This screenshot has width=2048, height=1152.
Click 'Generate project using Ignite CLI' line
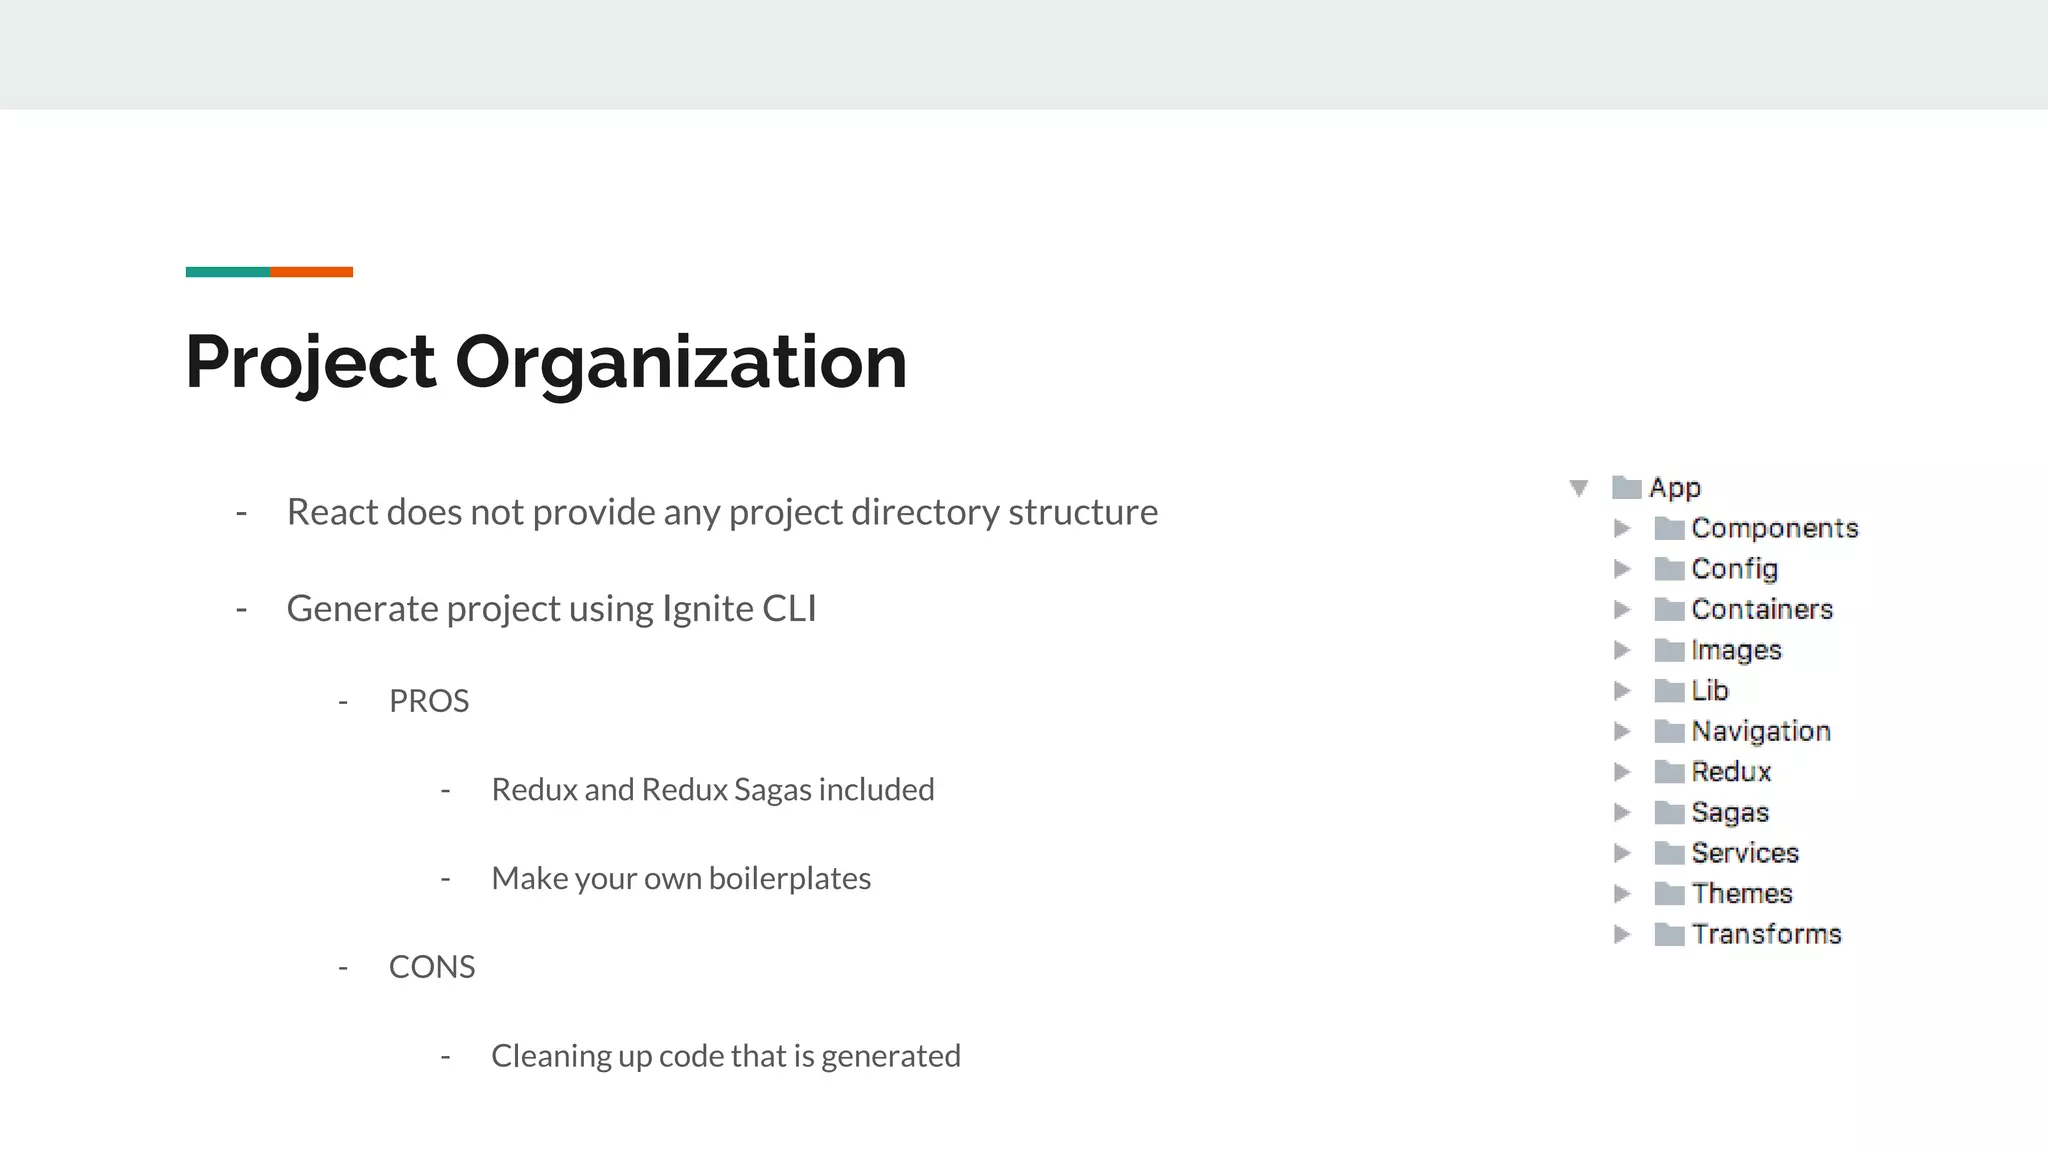point(551,609)
